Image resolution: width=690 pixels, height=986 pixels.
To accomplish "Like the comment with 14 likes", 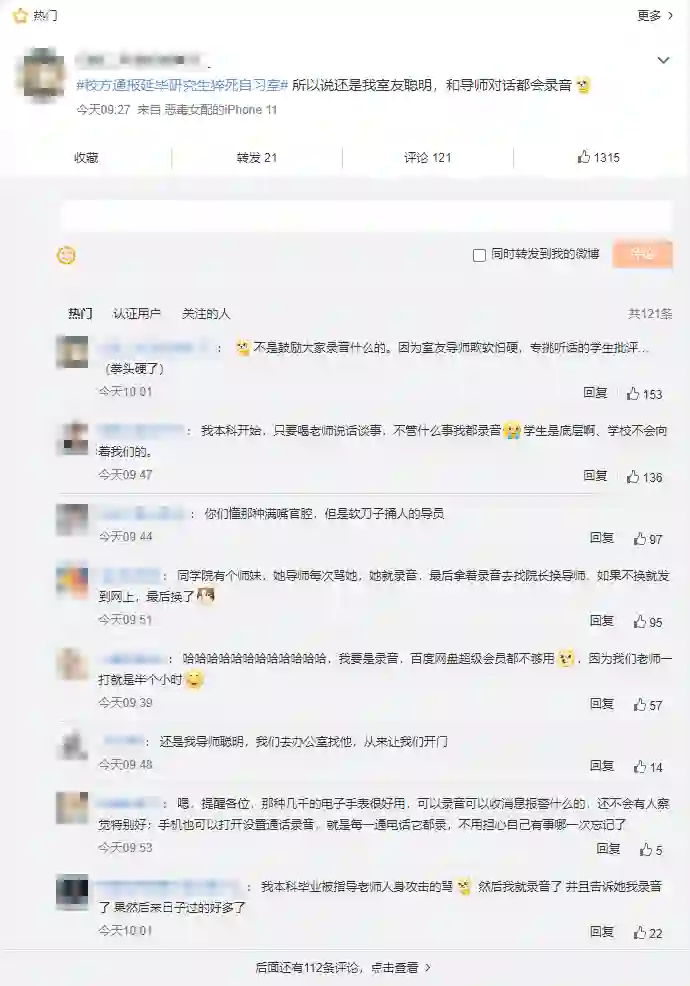I will (640, 767).
